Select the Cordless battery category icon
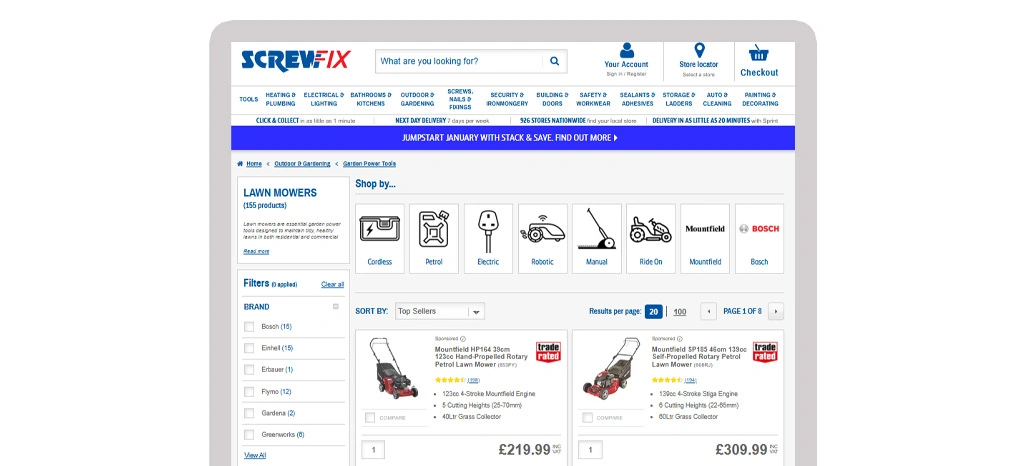The height and width of the screenshot is (466, 1026). pos(380,228)
